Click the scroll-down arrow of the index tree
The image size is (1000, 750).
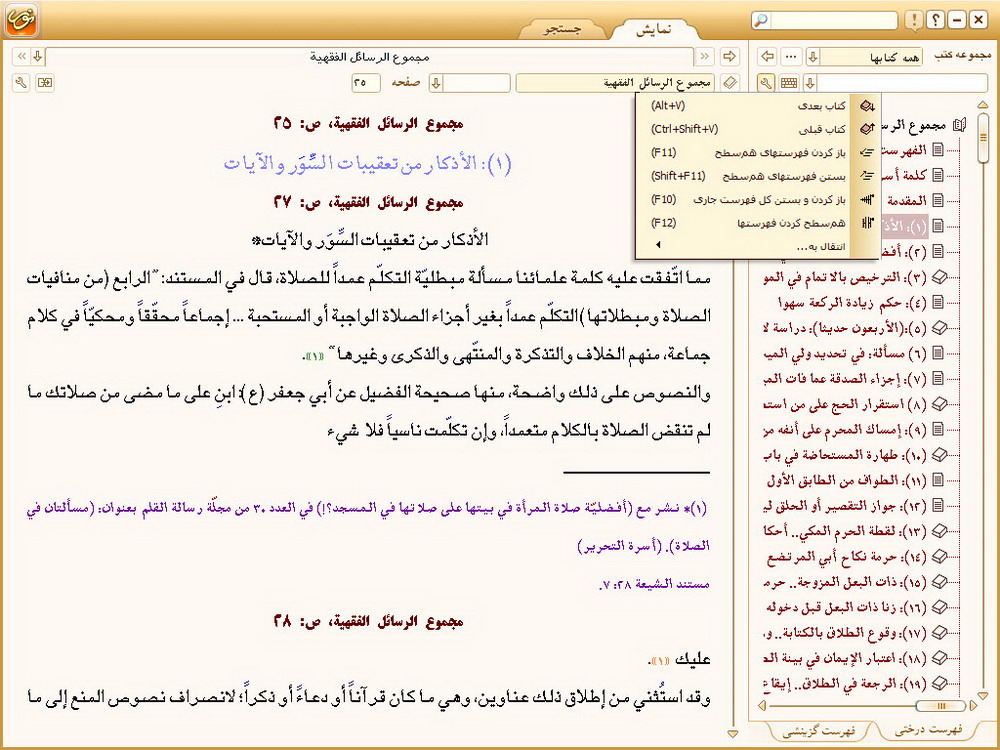coord(983,695)
